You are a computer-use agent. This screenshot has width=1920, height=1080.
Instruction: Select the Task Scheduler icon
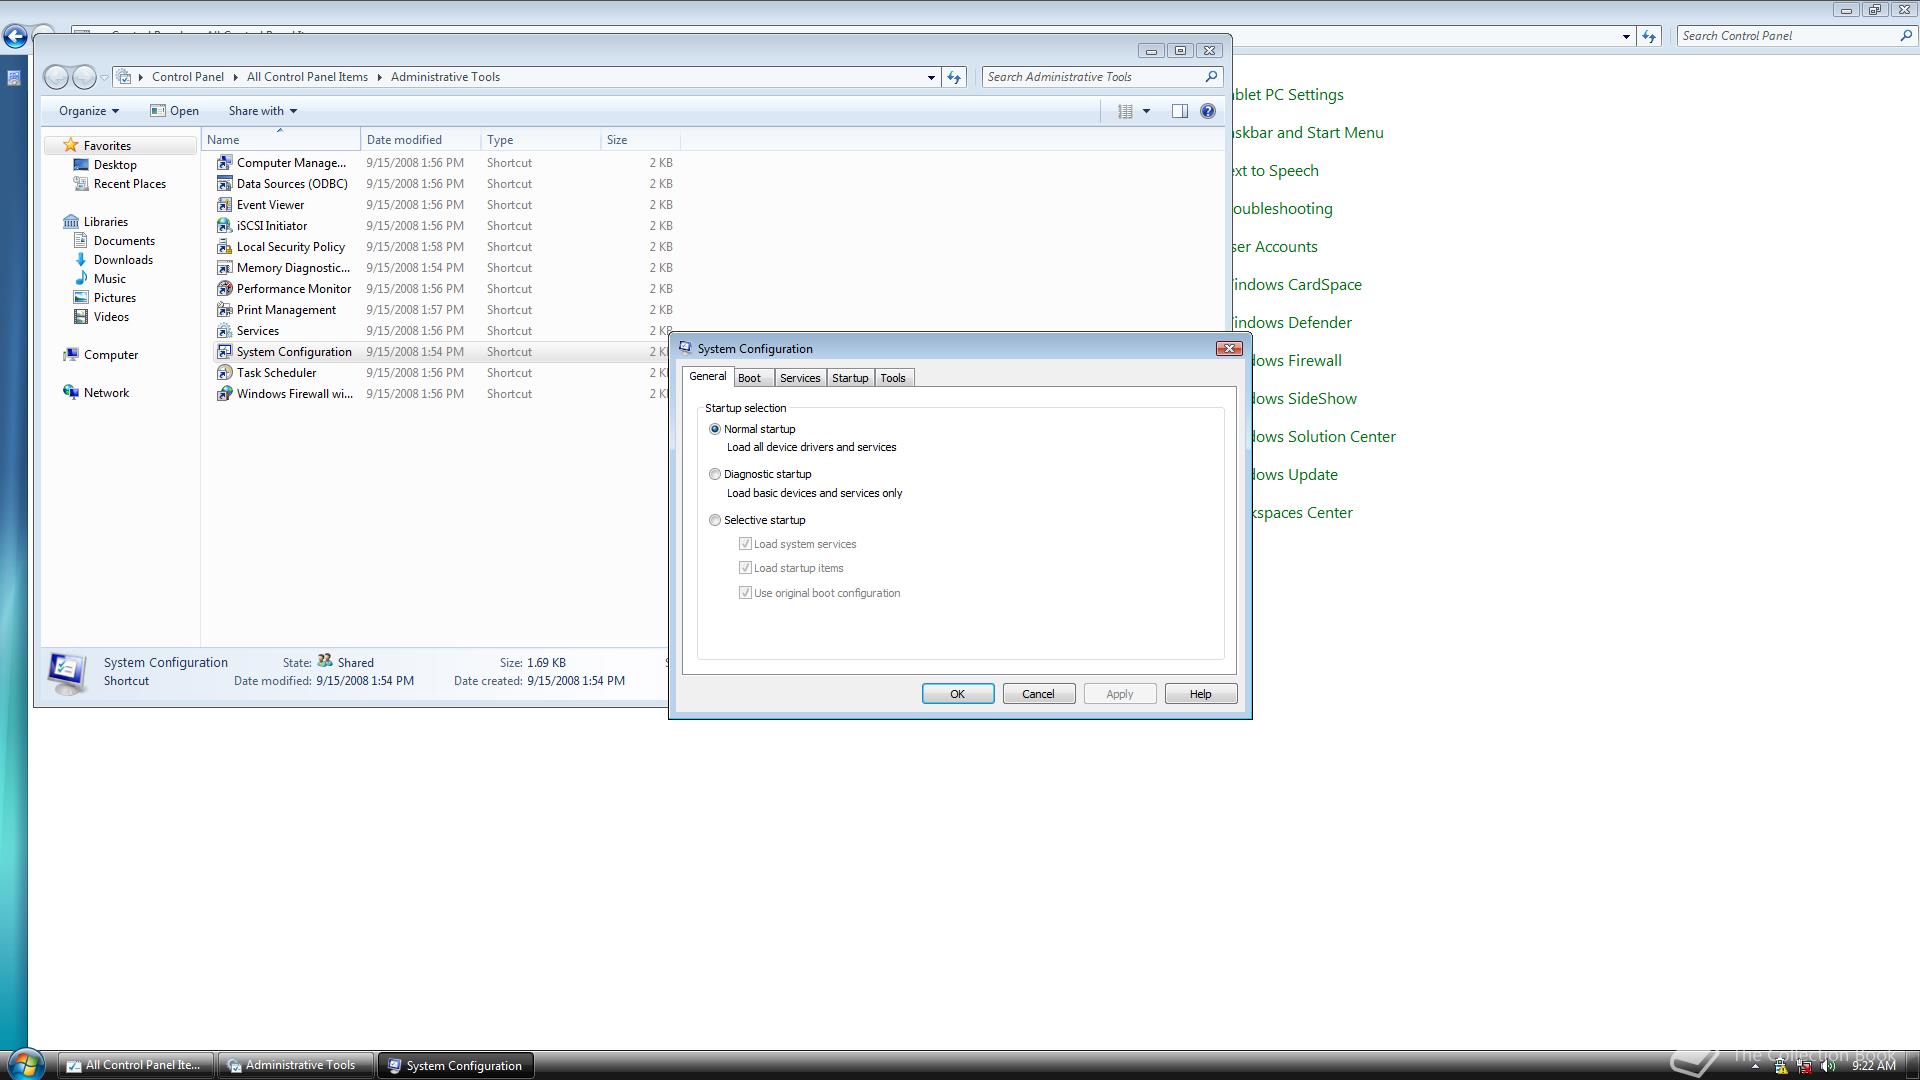point(225,372)
